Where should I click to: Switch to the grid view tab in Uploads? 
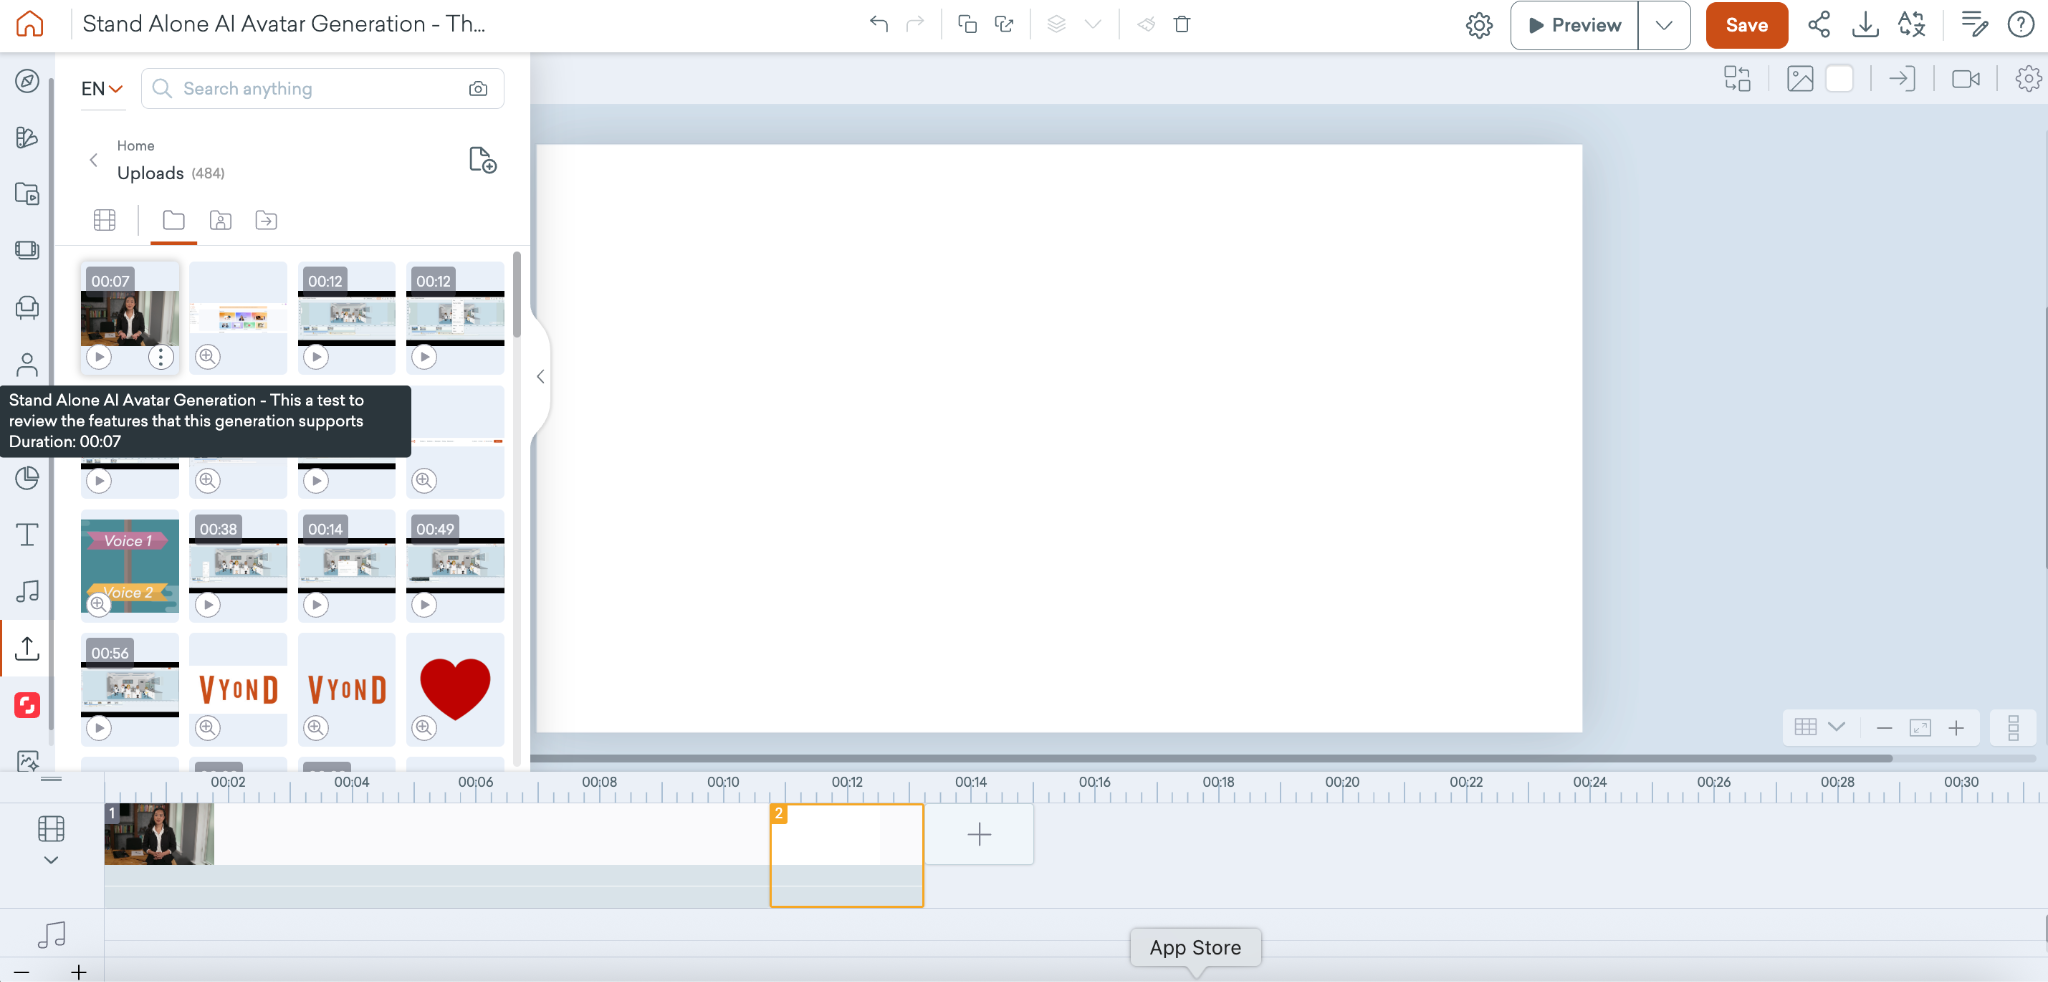coord(105,220)
